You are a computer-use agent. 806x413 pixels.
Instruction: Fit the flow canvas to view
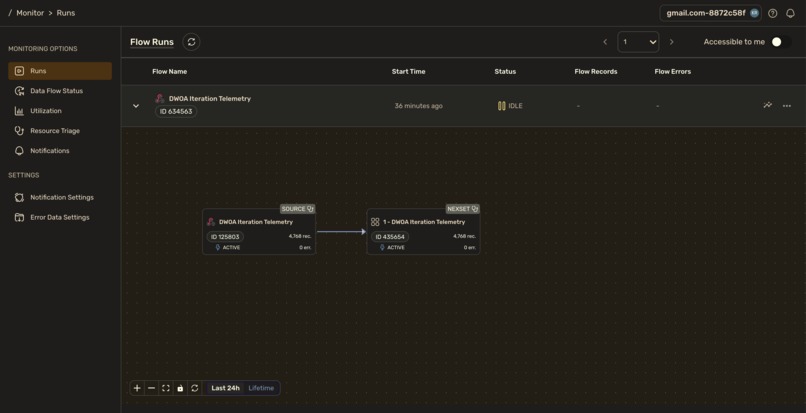pyautogui.click(x=166, y=388)
